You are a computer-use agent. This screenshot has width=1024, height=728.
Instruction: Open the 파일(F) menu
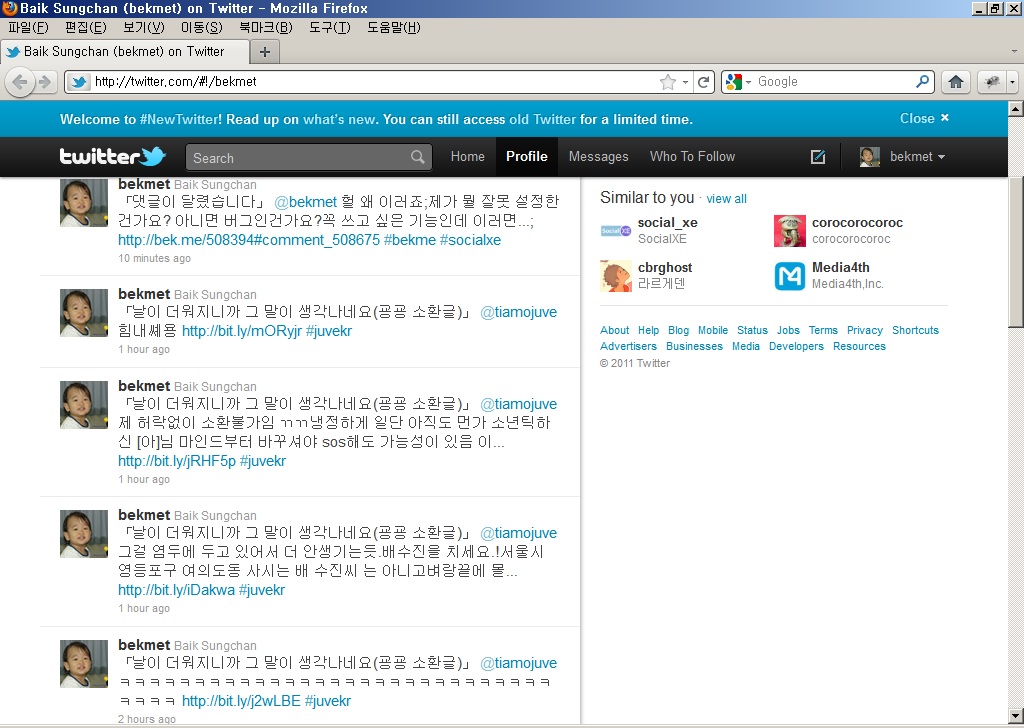[x=28, y=27]
